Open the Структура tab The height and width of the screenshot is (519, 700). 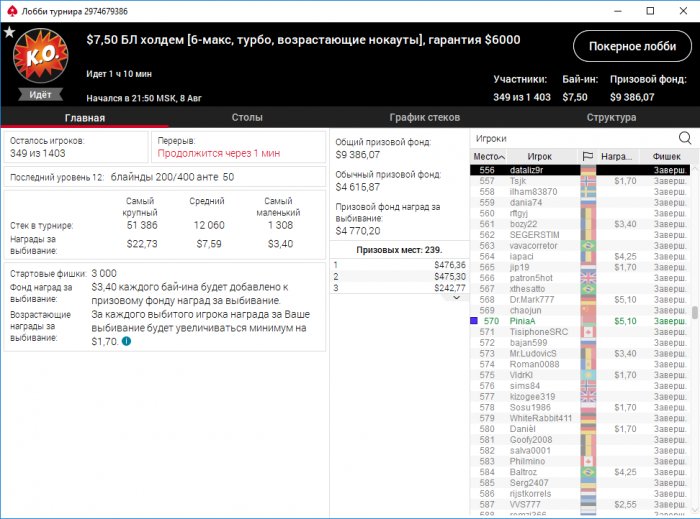click(611, 117)
